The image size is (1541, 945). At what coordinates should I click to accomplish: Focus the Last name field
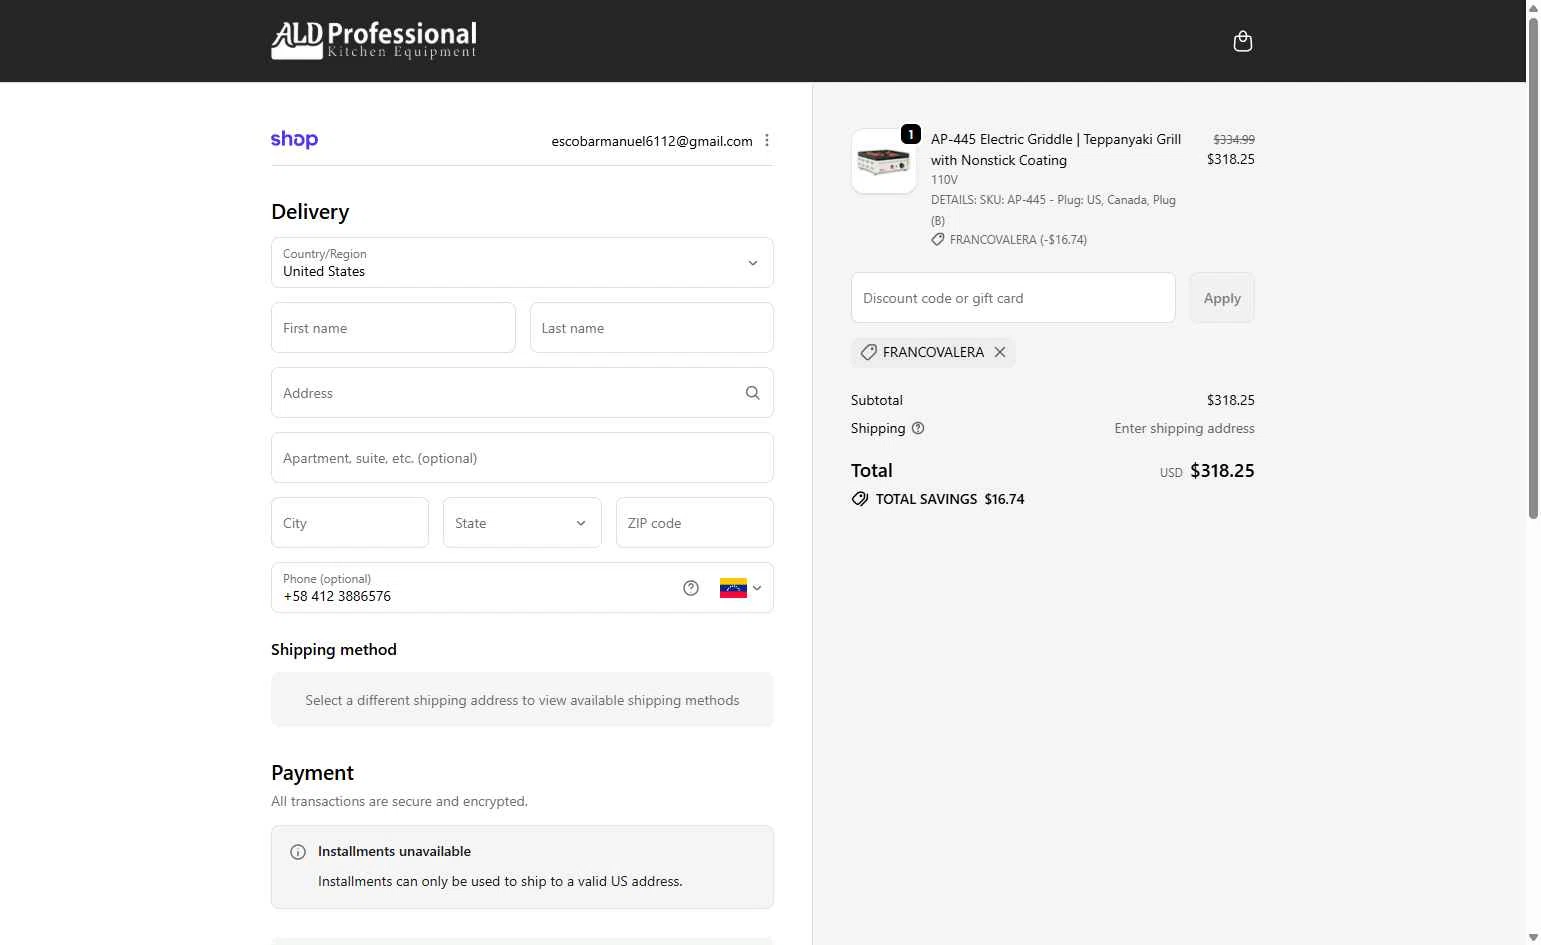point(652,328)
